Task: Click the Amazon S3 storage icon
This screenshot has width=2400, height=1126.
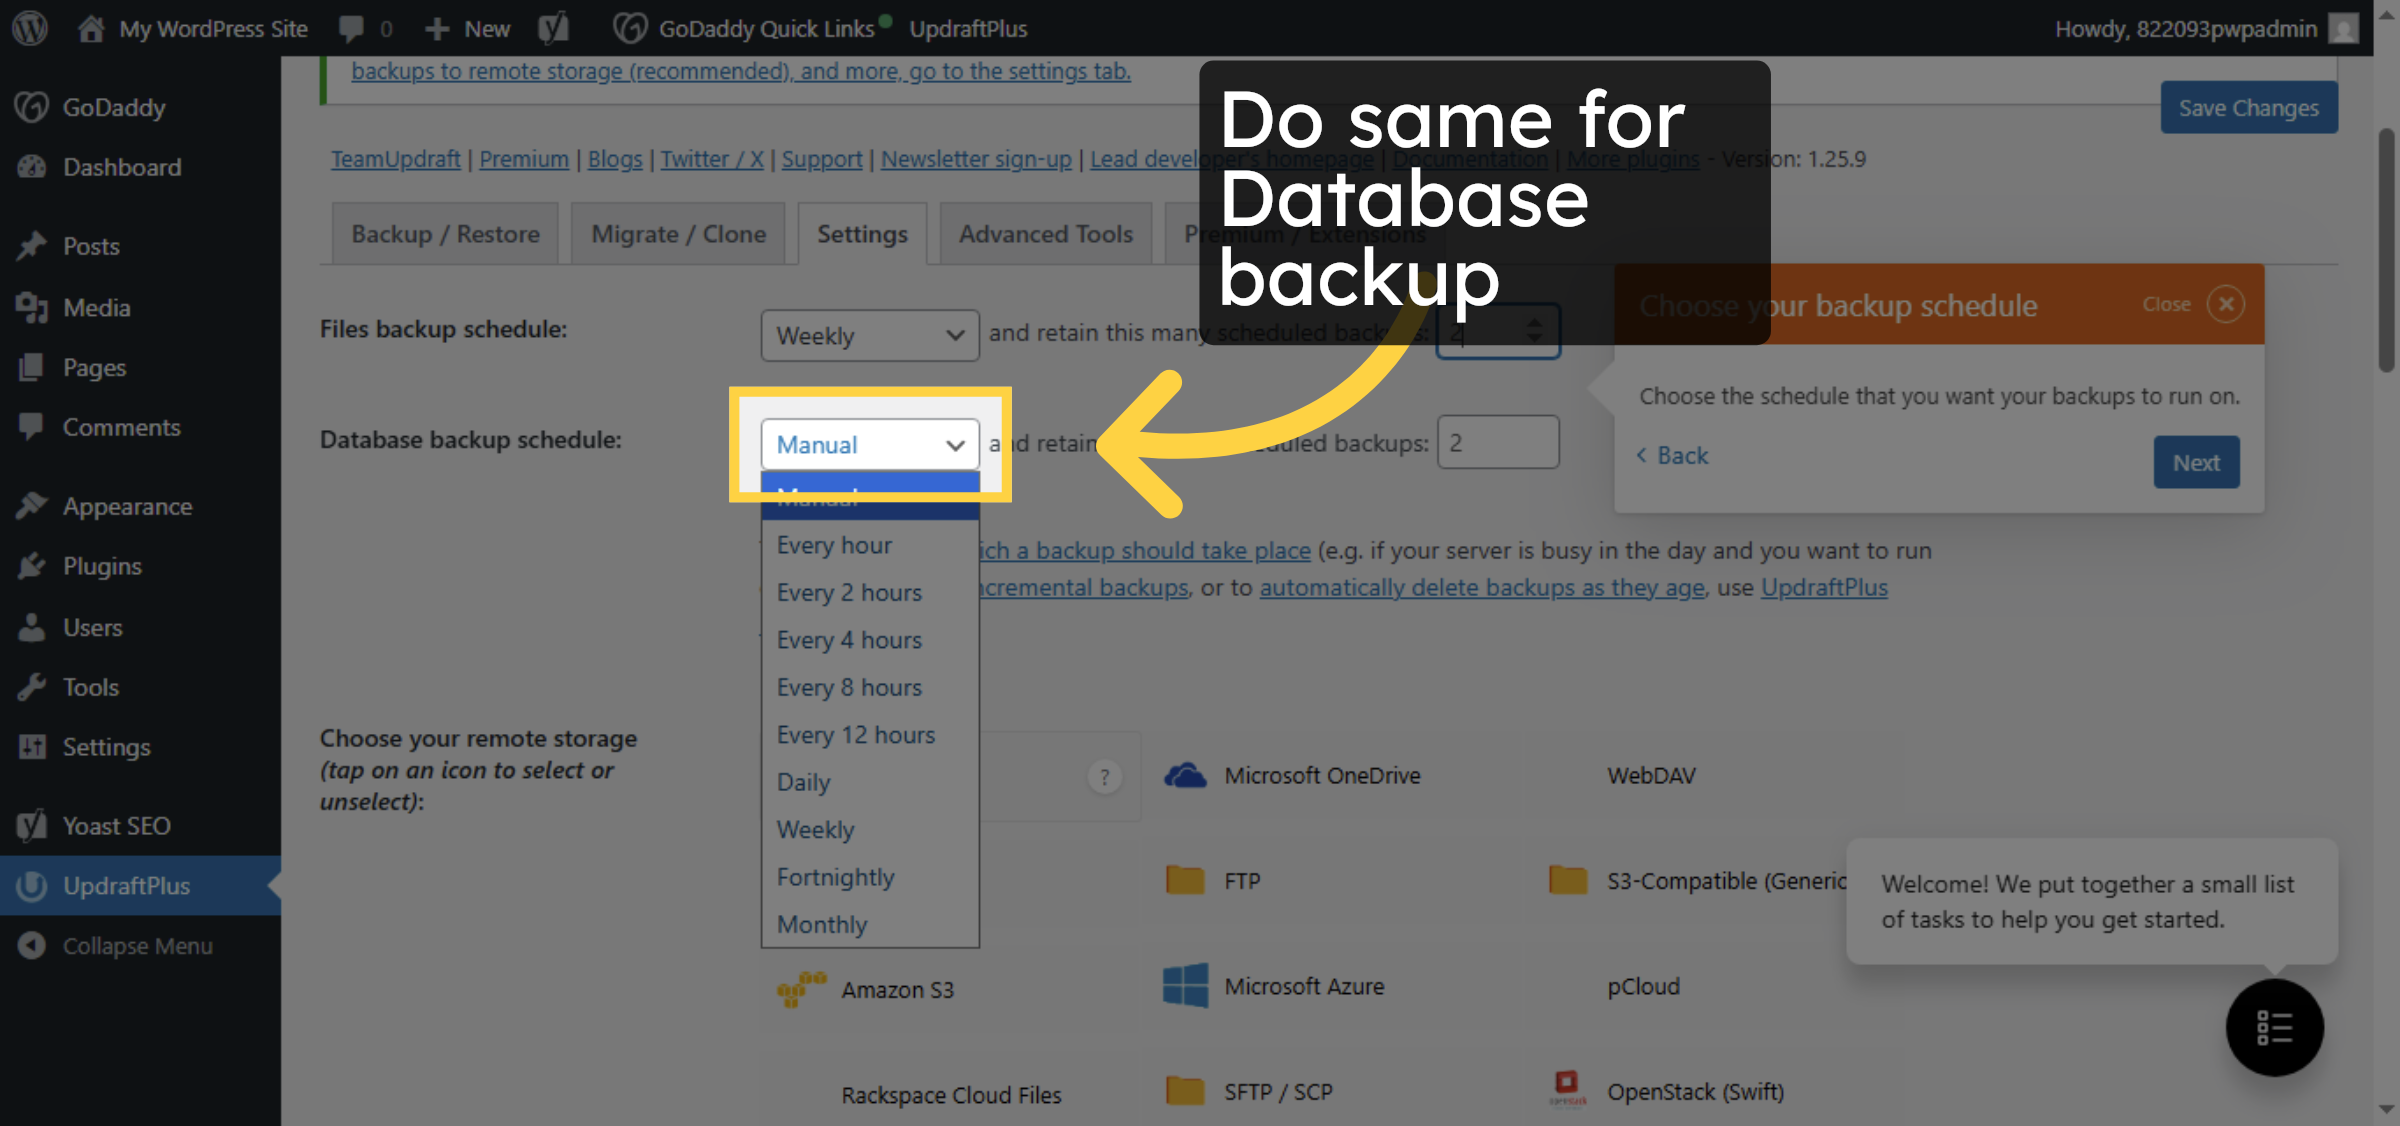Action: click(800, 989)
